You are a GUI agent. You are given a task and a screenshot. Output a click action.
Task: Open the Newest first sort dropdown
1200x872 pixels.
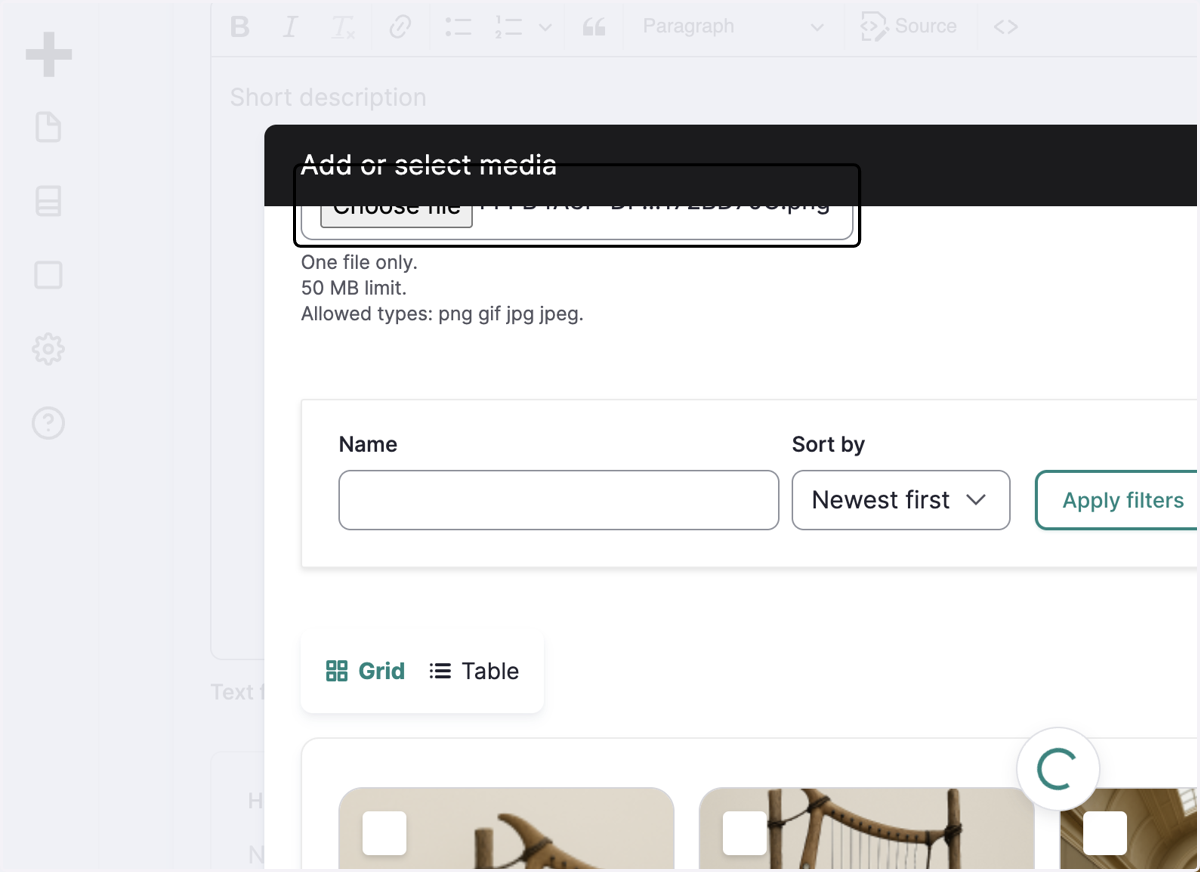(901, 500)
